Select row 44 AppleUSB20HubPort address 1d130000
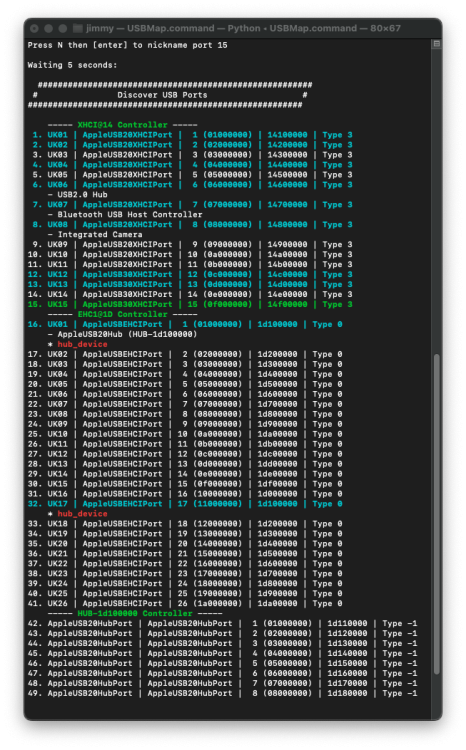The width and height of the screenshot is (466, 750). point(222,643)
